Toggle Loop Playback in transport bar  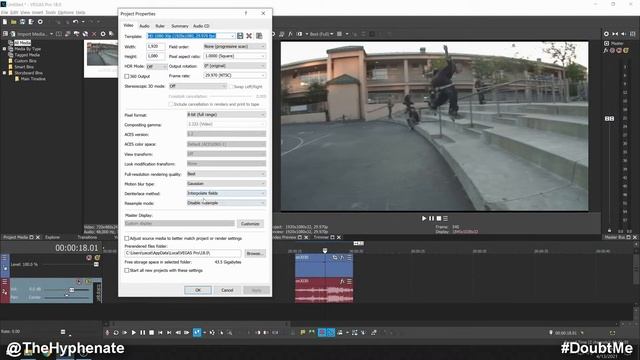[x=116, y=333]
